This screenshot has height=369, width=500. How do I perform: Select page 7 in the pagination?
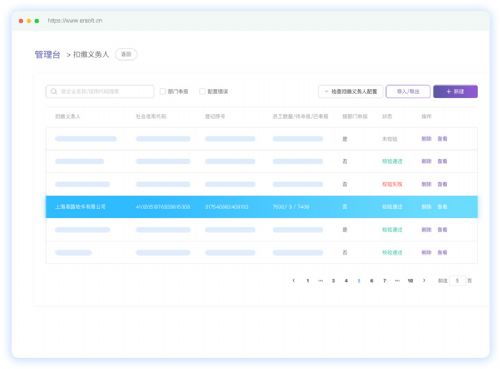pyautogui.click(x=384, y=281)
